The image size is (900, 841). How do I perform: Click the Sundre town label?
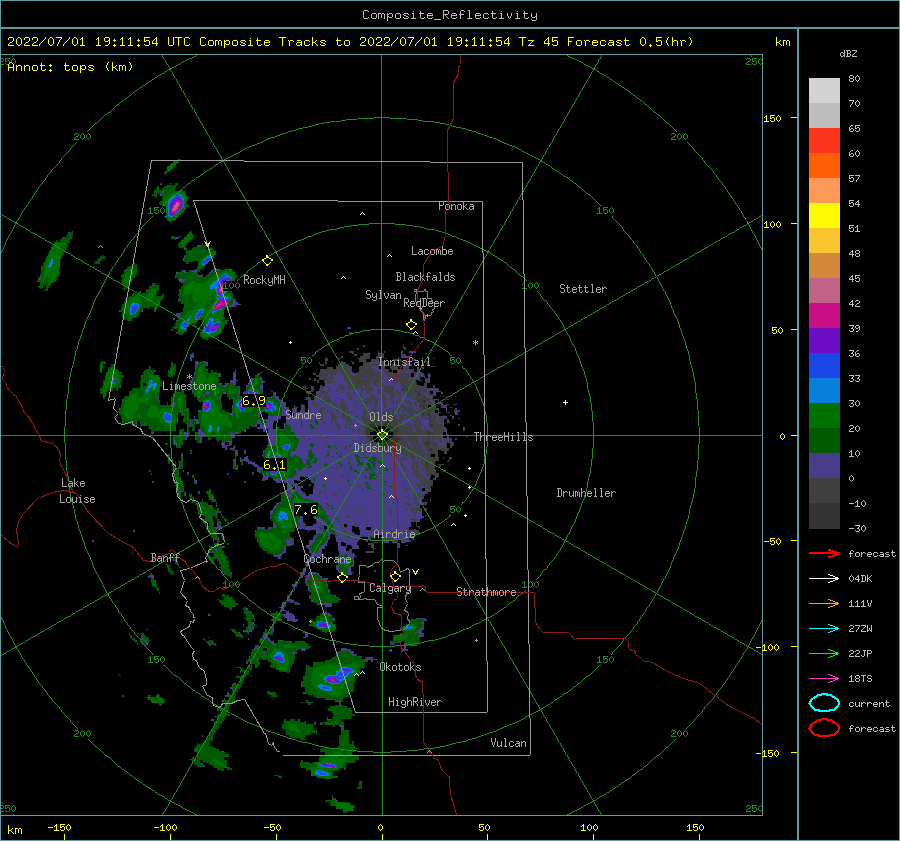(303, 415)
